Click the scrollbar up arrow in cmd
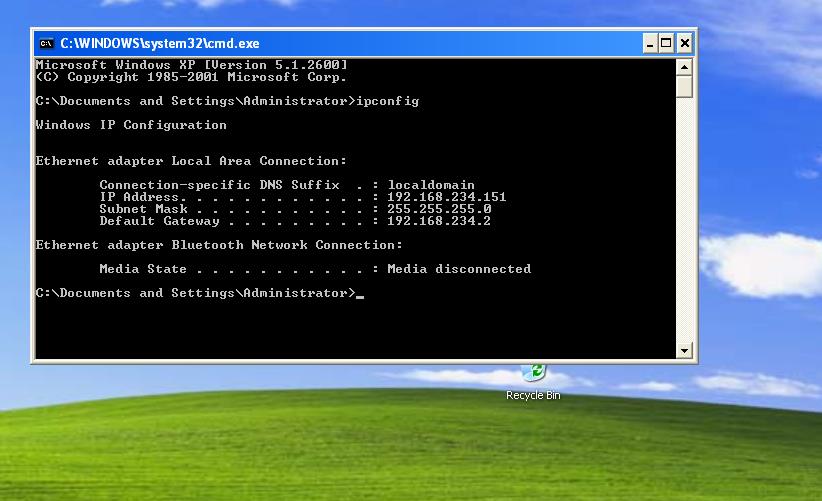 [684, 67]
